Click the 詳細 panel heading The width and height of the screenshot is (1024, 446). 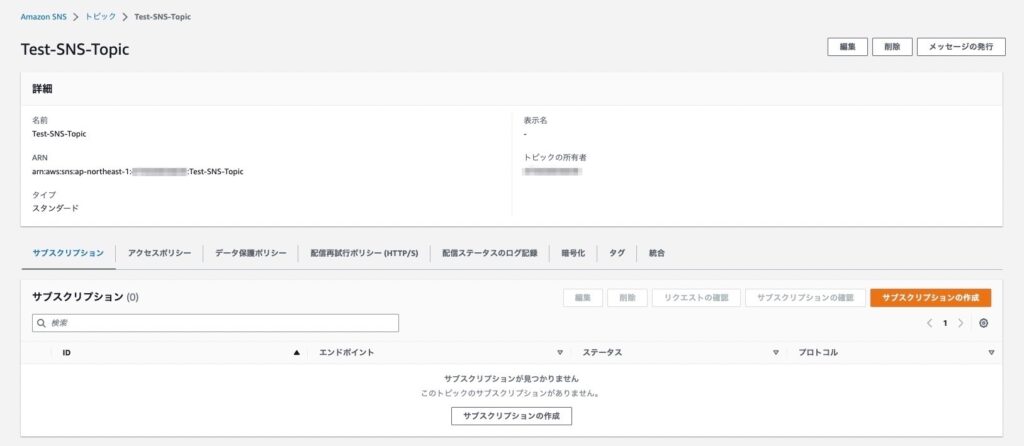tap(42, 89)
